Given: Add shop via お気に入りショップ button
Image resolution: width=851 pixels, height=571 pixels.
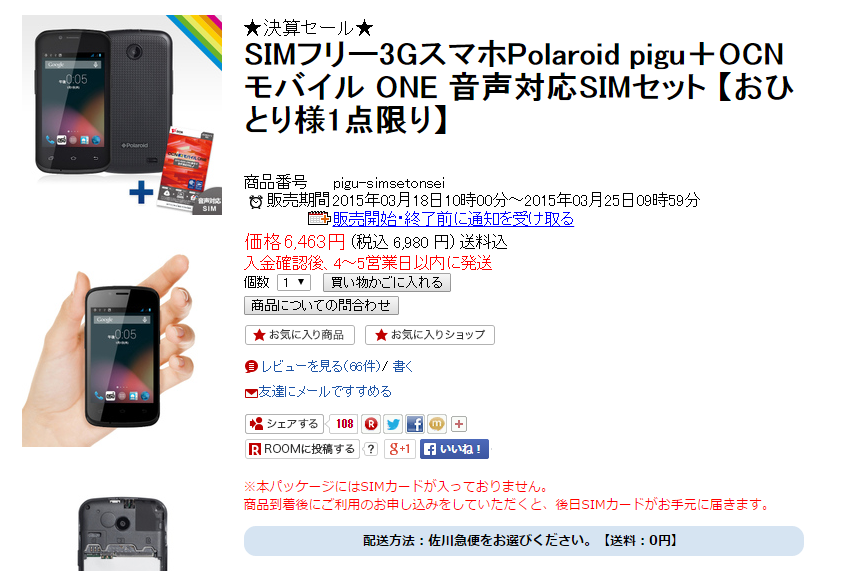Looking at the screenshot, I should coord(430,335).
